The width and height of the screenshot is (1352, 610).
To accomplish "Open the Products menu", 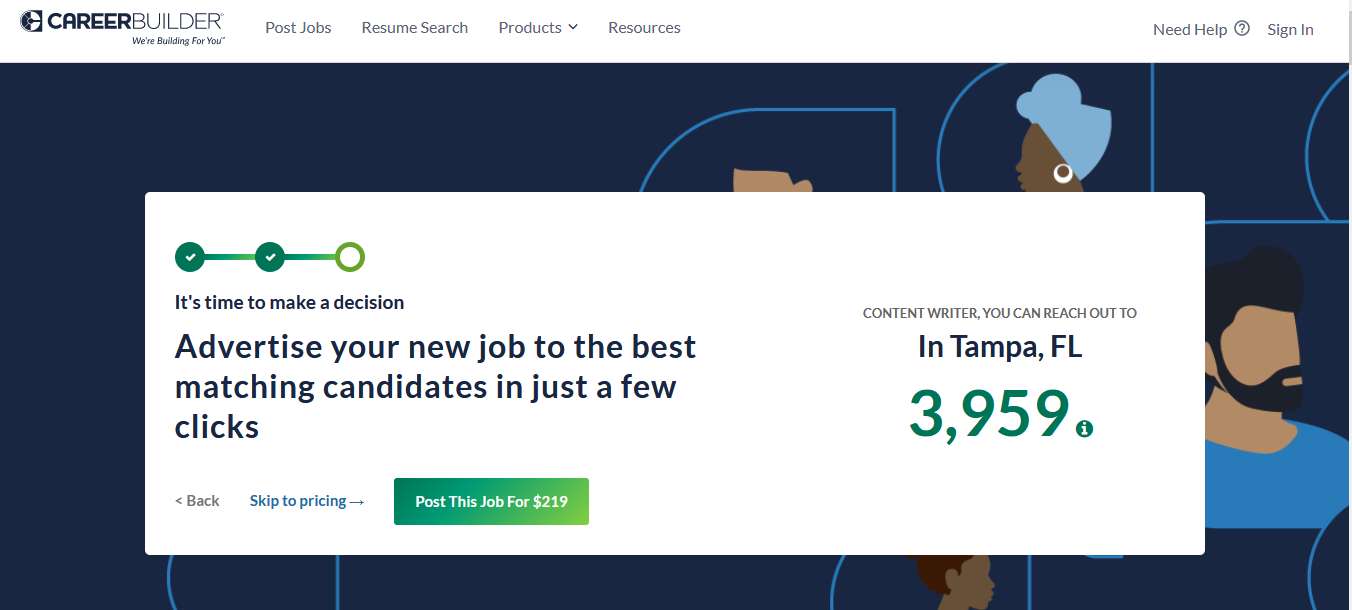I will (x=530, y=27).
